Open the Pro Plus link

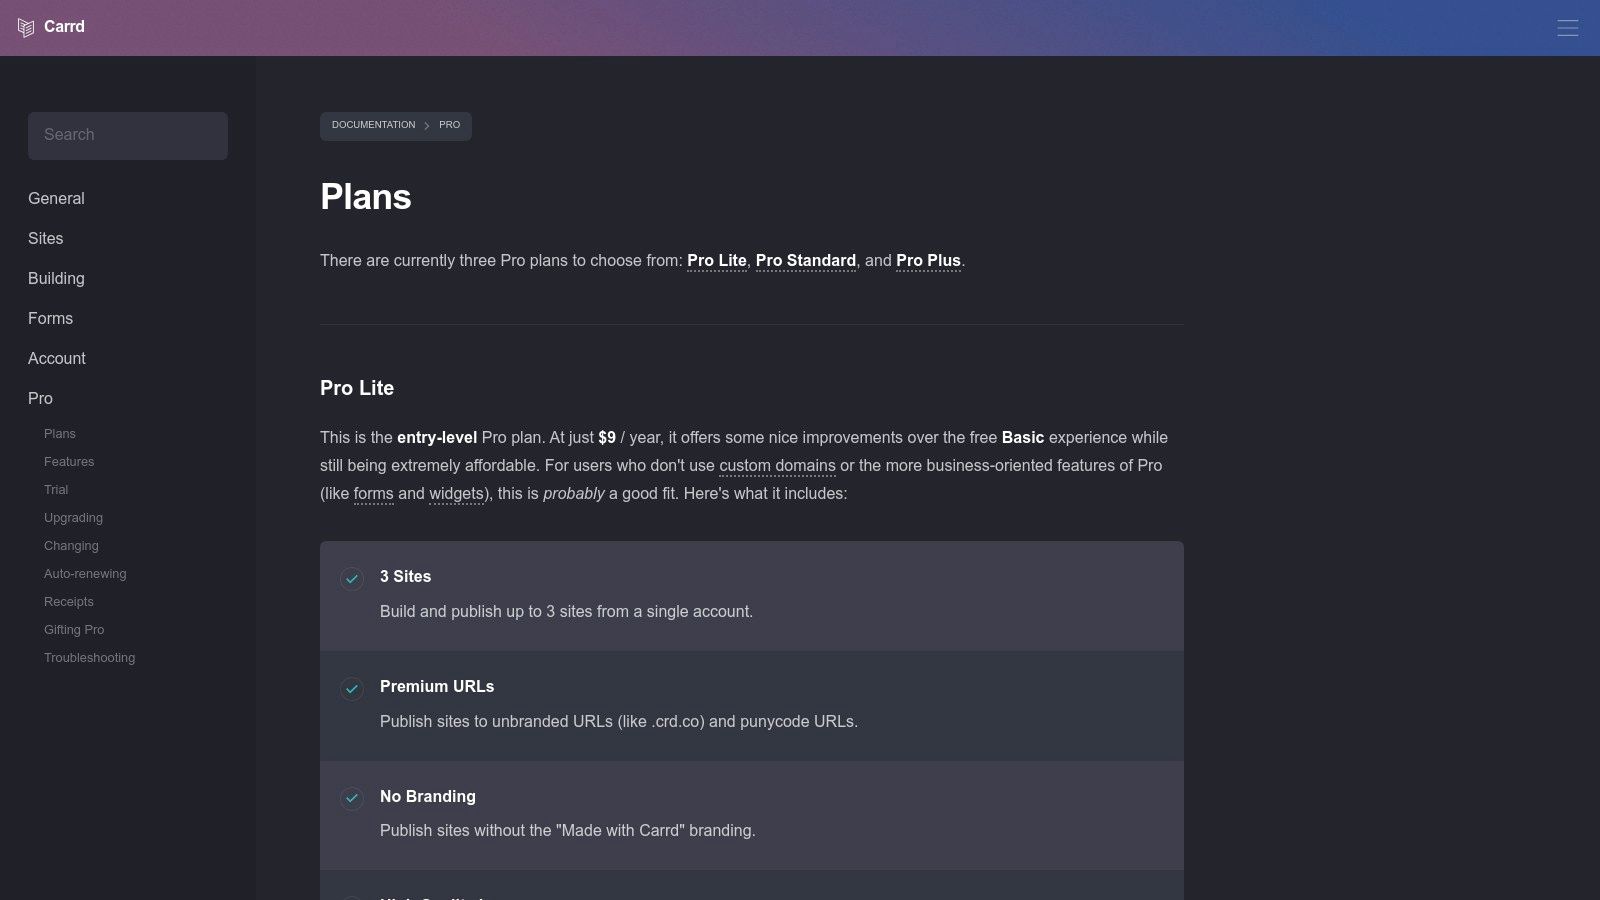click(928, 260)
